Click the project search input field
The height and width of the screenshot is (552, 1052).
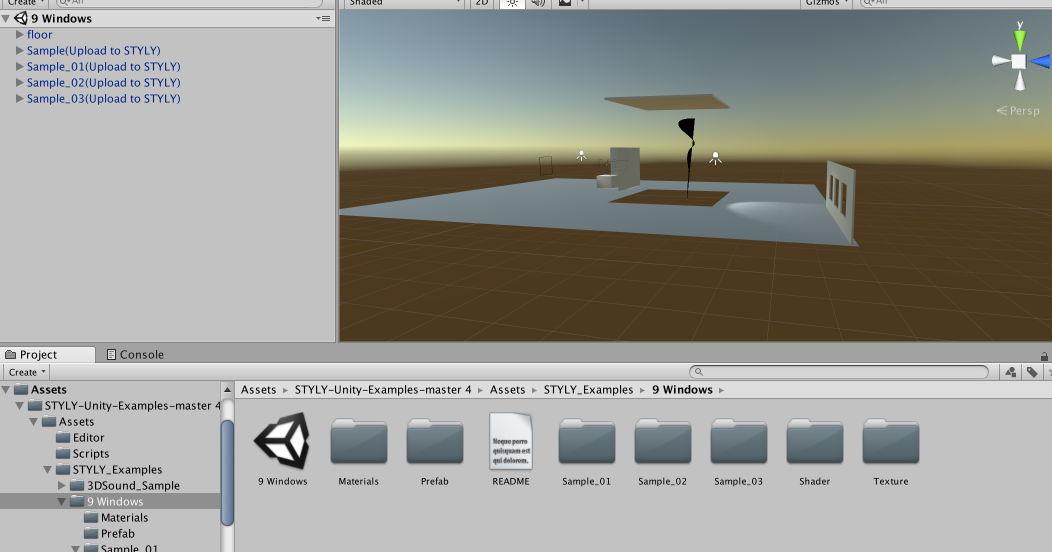point(839,372)
